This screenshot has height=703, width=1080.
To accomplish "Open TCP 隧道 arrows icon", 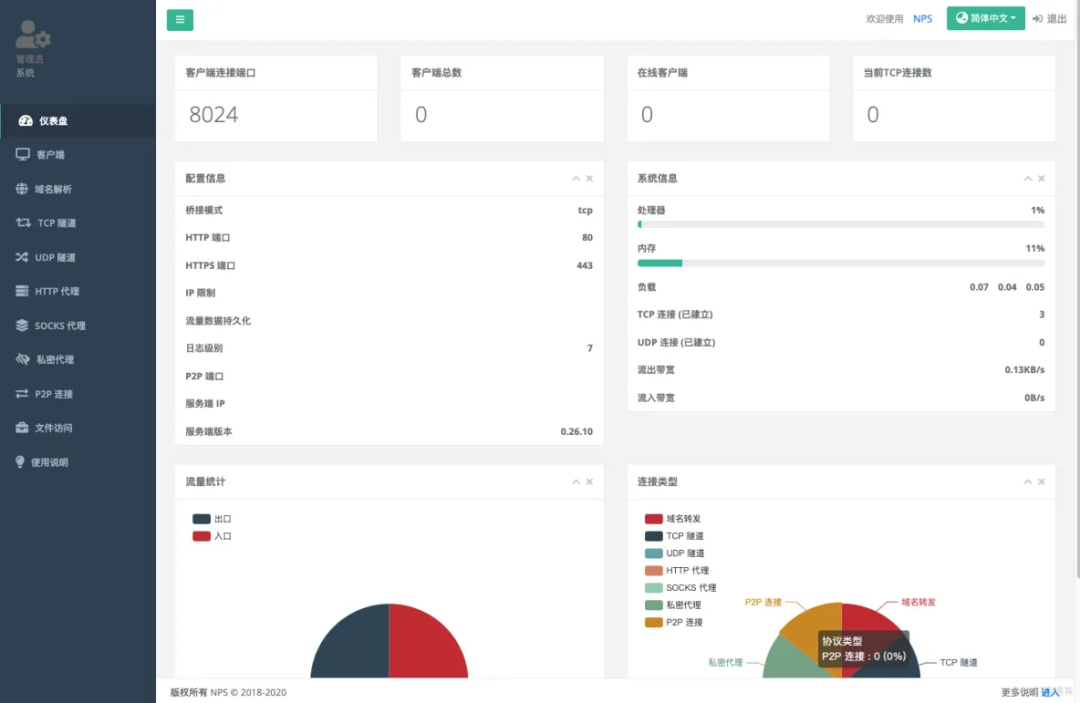I will pos(23,222).
